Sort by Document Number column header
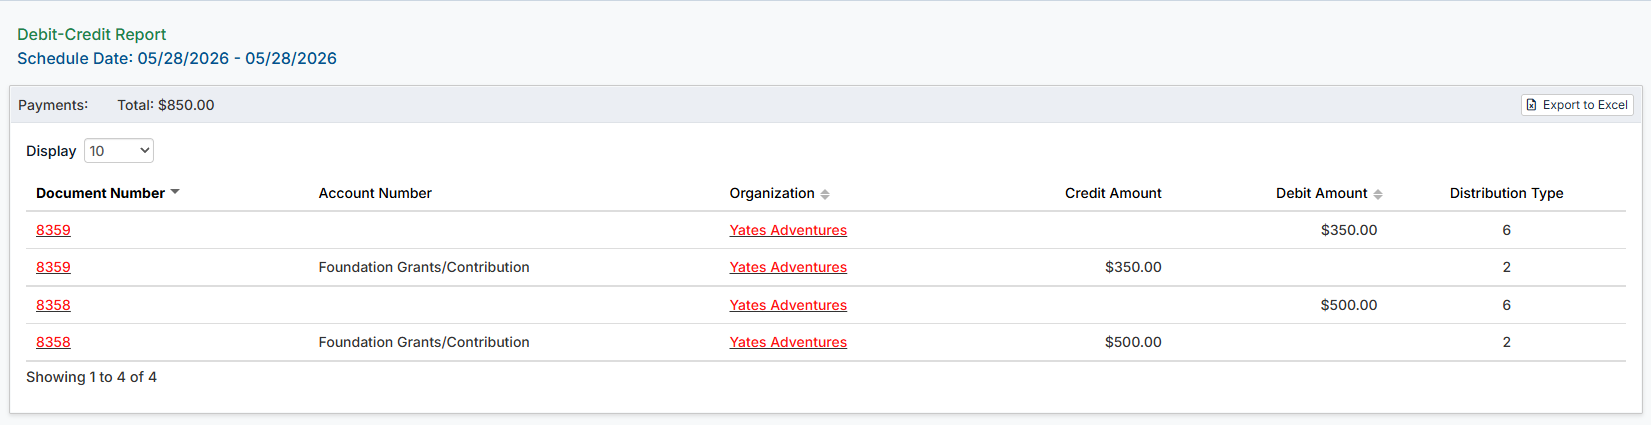This screenshot has width=1651, height=425. point(100,193)
